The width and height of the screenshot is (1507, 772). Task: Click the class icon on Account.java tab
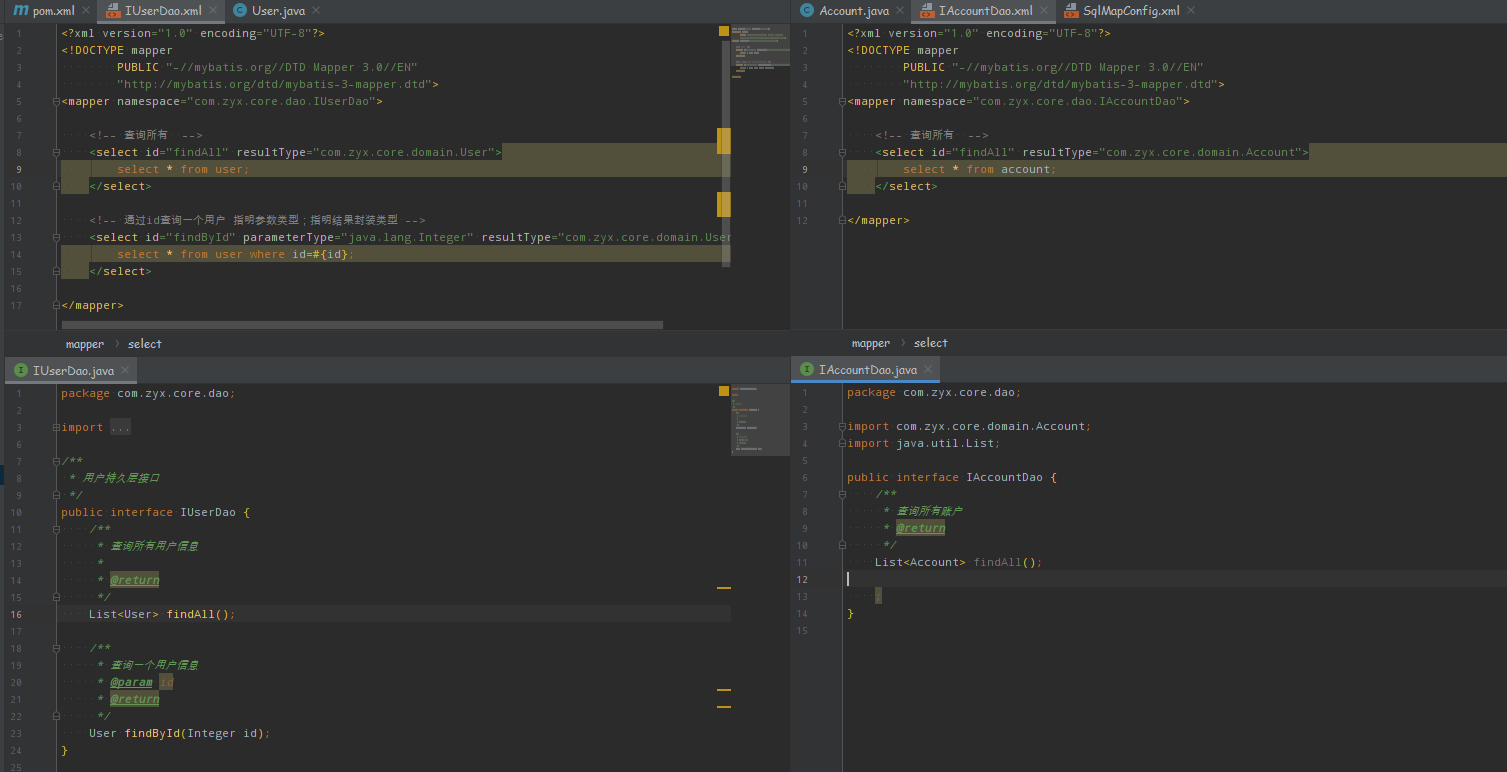point(806,11)
